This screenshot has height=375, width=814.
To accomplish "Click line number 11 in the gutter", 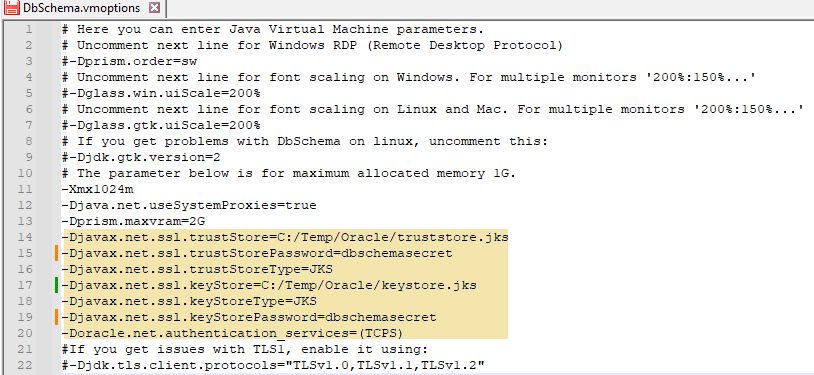I will (x=26, y=190).
